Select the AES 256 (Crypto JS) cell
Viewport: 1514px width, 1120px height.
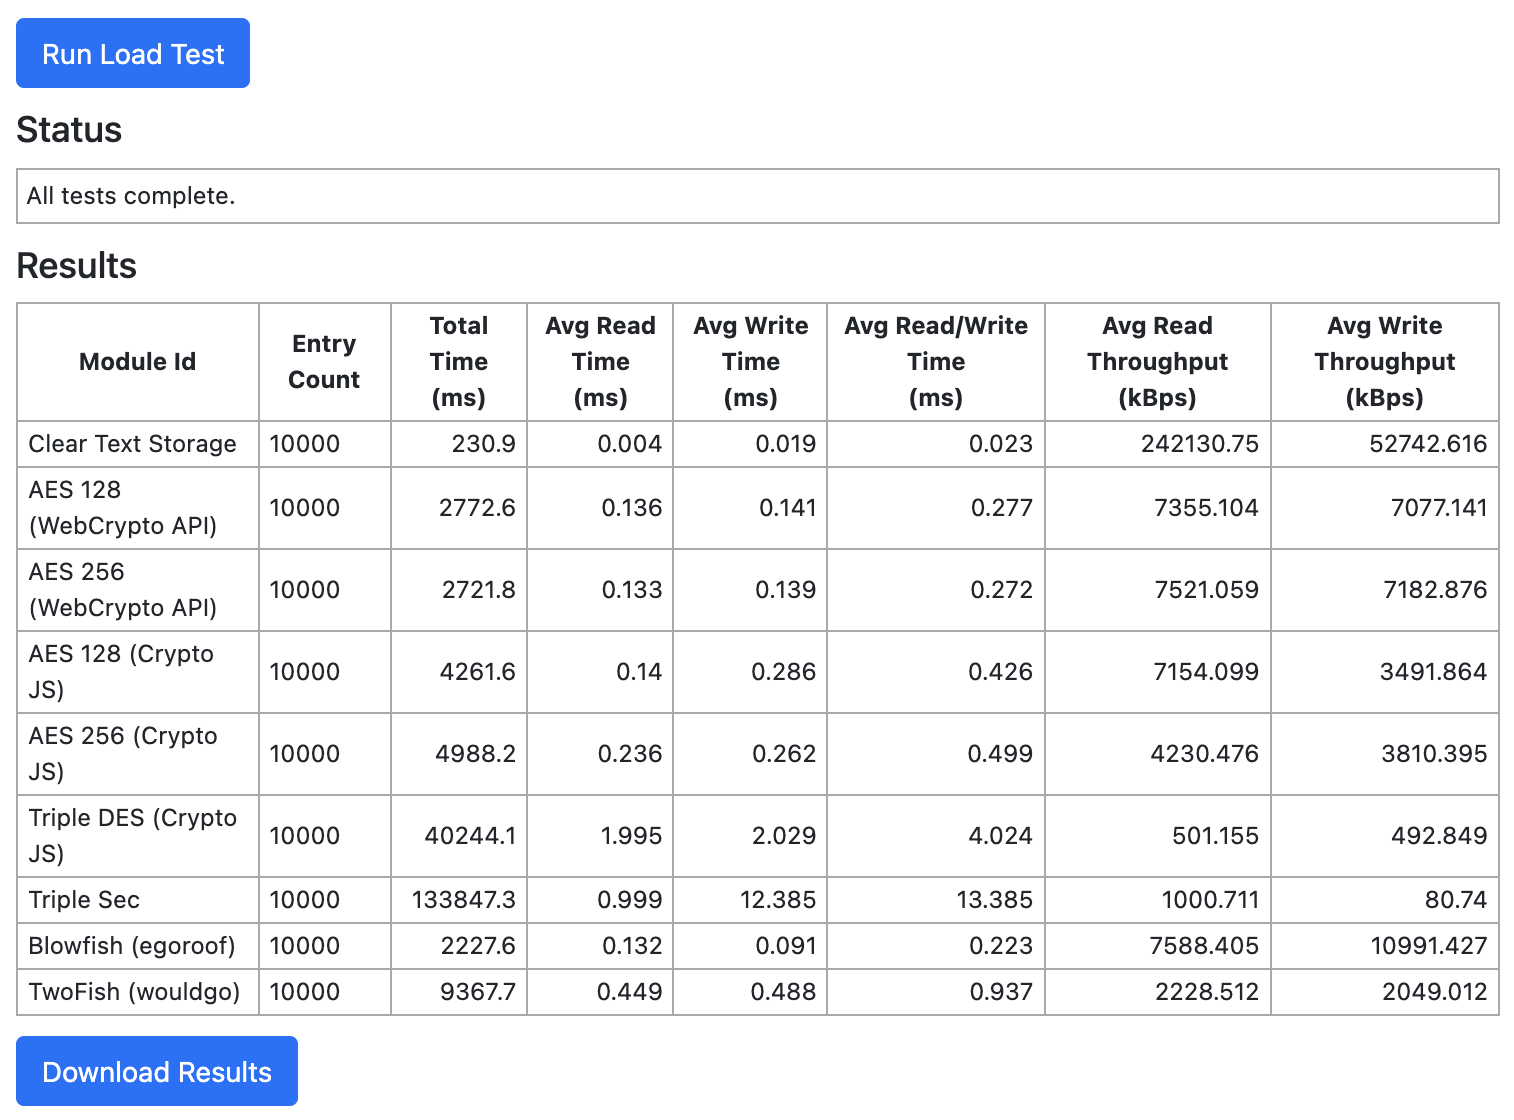point(138,754)
